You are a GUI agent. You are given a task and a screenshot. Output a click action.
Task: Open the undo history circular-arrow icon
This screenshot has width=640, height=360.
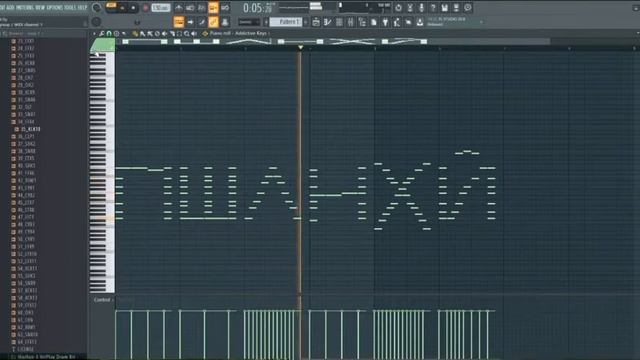pyautogui.click(x=398, y=7)
